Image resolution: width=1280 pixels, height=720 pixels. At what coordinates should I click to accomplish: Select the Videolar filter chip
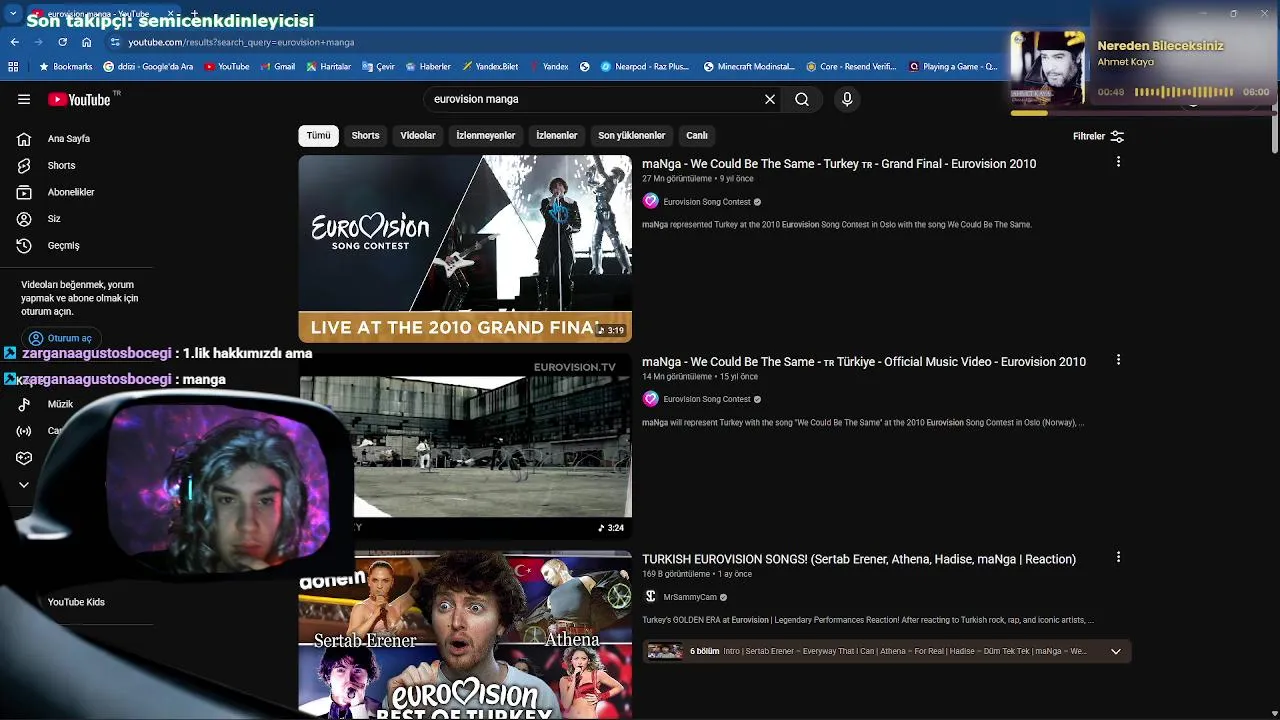click(x=418, y=135)
